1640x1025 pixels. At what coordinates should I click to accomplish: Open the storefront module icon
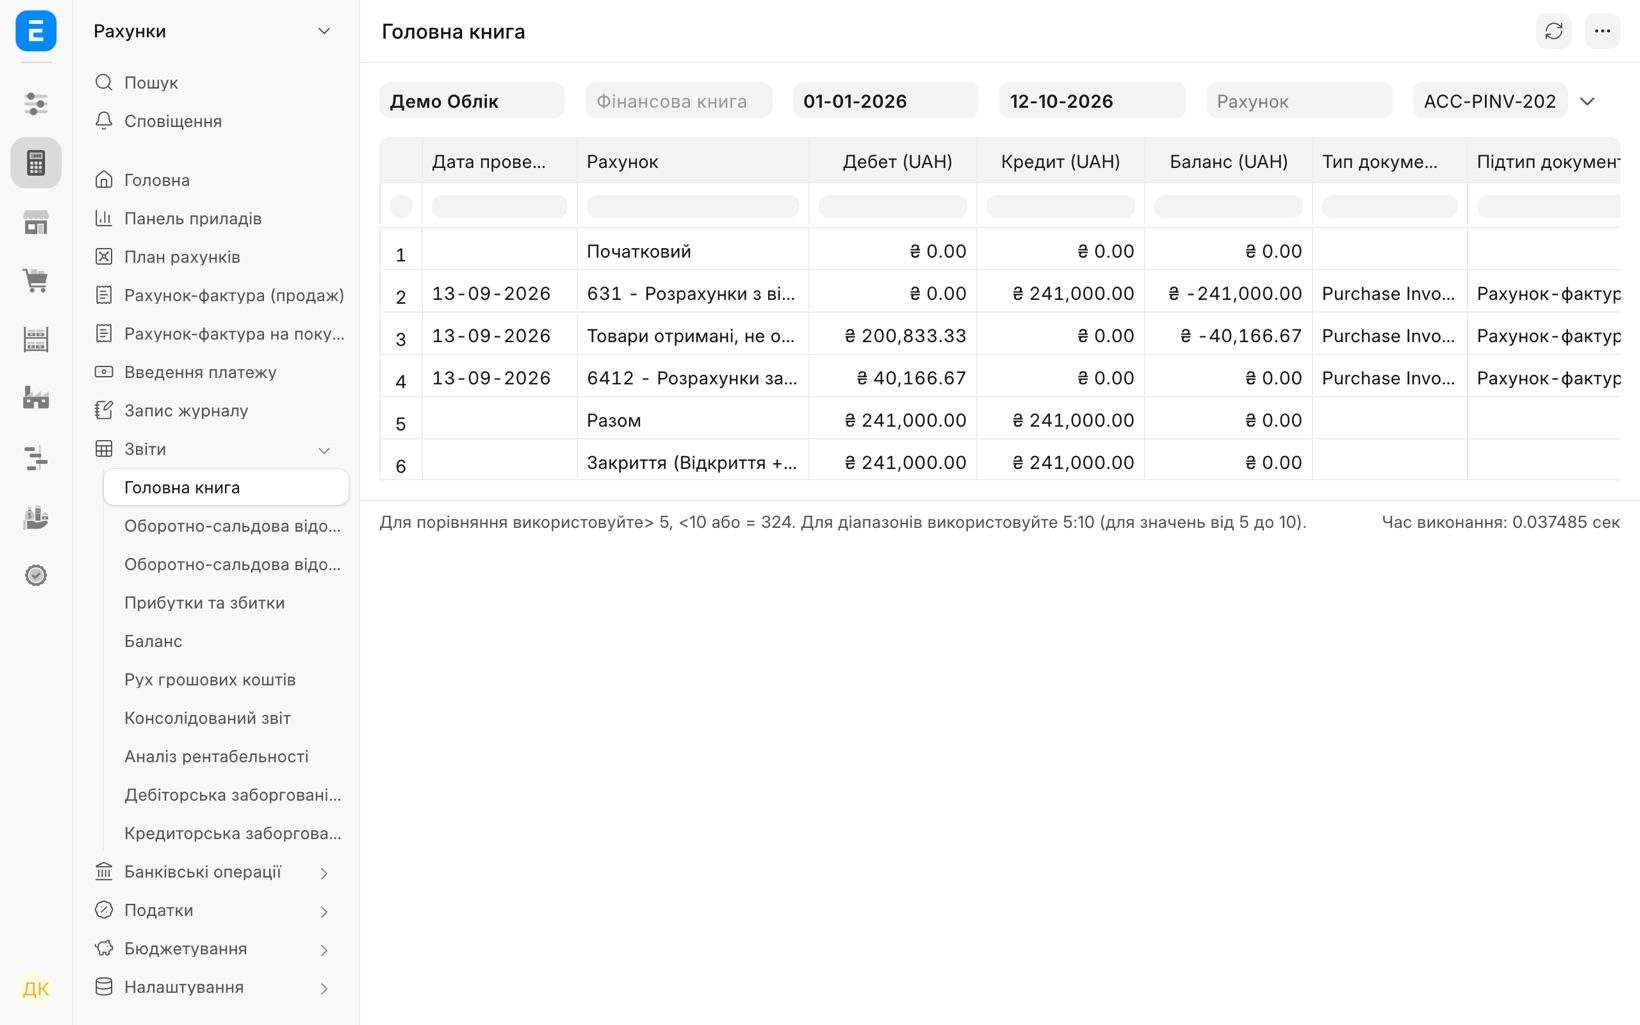[36, 222]
